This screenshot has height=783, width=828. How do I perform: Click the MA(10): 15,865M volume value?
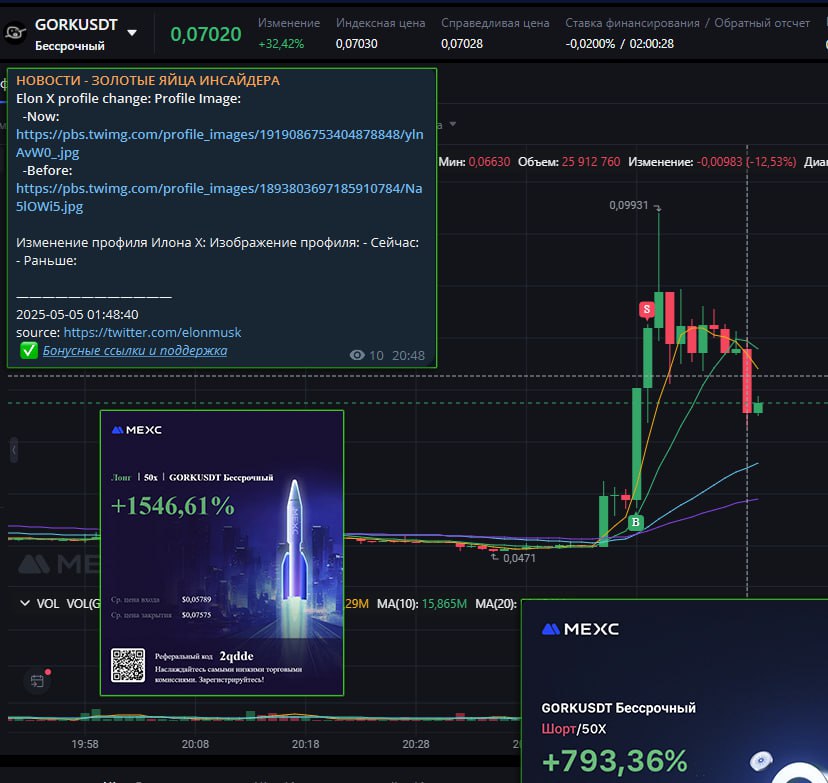click(x=421, y=603)
